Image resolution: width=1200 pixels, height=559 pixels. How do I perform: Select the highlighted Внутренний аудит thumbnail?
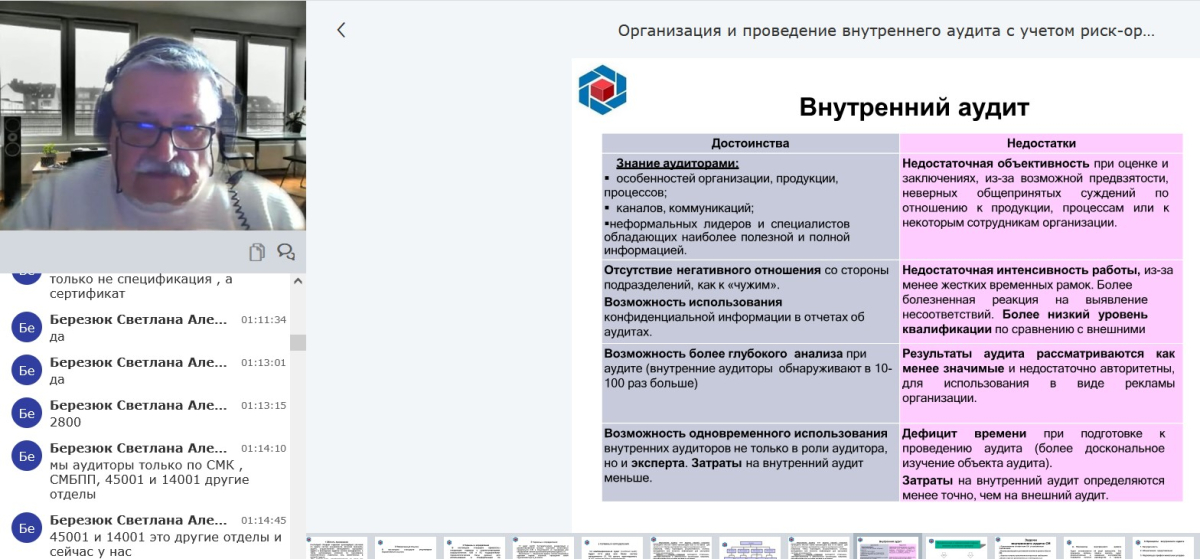pyautogui.click(x=888, y=548)
